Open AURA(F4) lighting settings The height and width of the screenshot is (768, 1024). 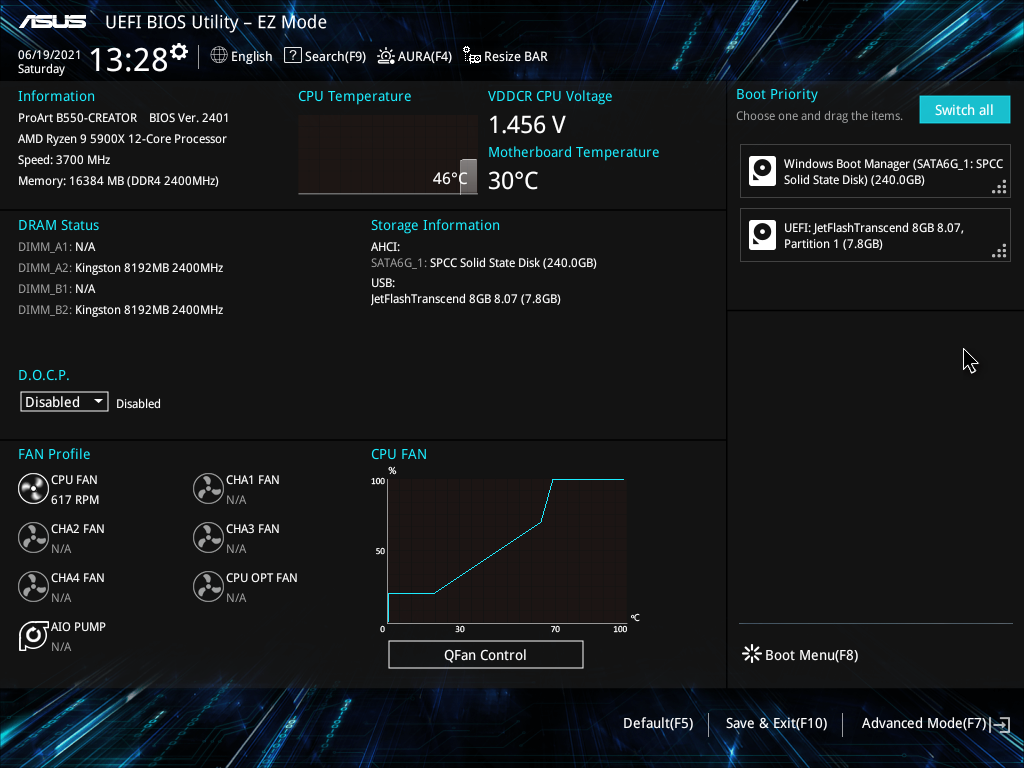pyautogui.click(x=414, y=56)
